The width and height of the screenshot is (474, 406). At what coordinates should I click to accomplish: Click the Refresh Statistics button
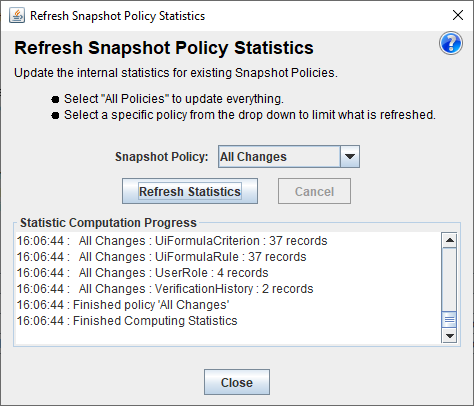(x=190, y=191)
